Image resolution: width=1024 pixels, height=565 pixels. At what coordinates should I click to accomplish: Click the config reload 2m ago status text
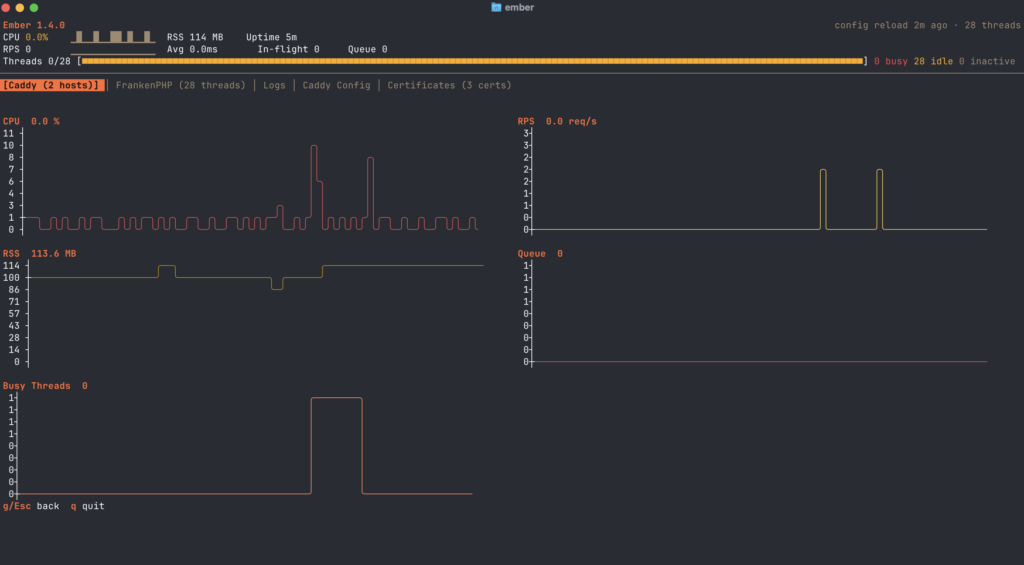891,25
